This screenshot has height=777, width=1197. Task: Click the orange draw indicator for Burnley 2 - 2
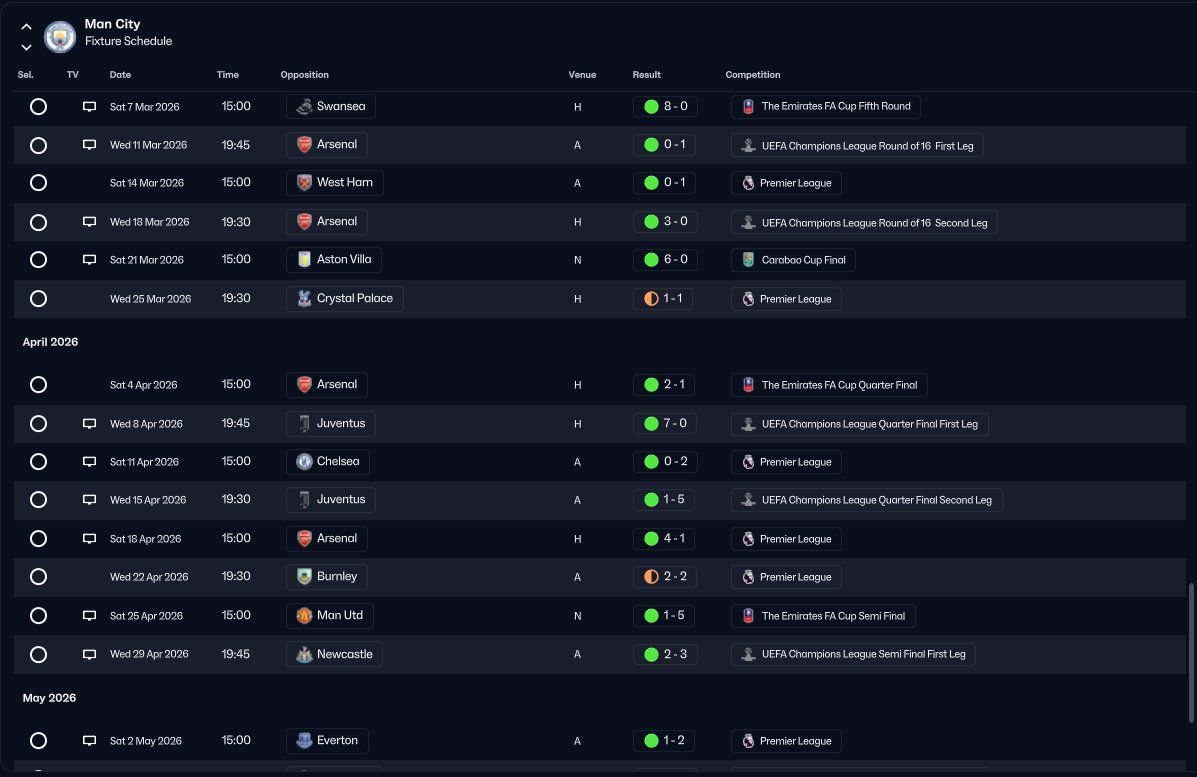coord(651,577)
